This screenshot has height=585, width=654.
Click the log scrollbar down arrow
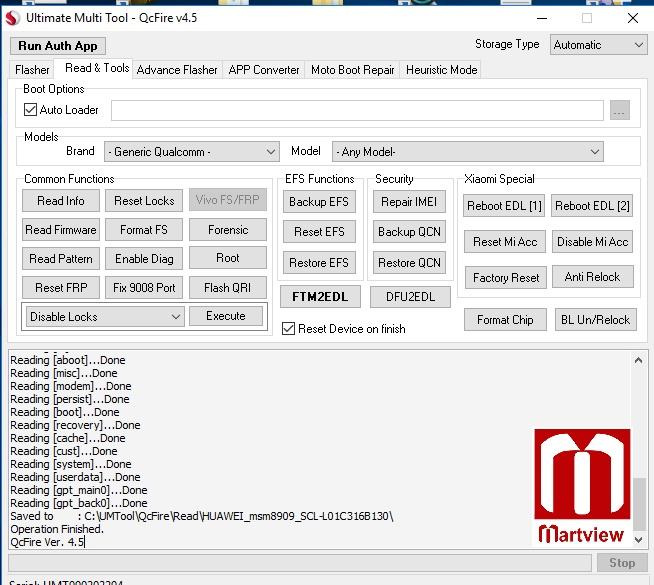tap(638, 540)
